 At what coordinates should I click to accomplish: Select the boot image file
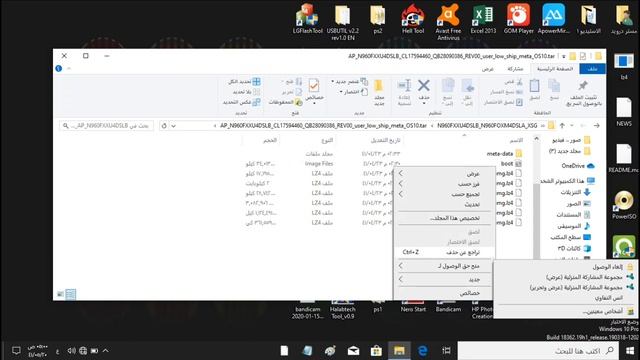pyautogui.click(x=511, y=164)
